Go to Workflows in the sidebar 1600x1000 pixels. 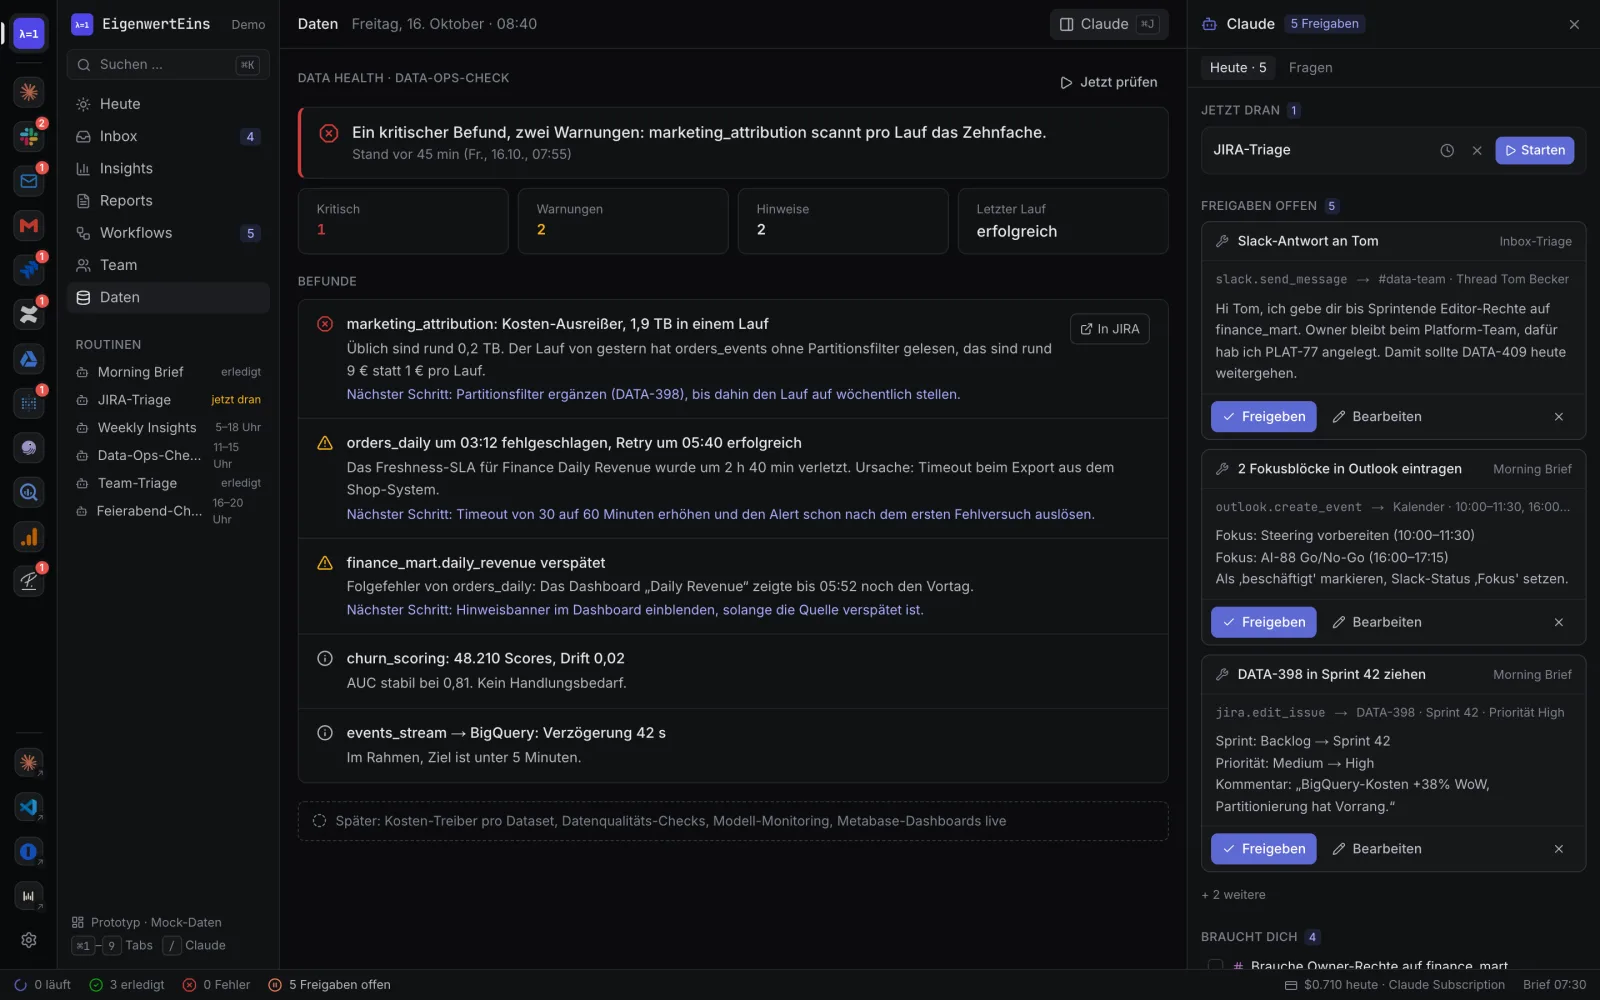click(168, 233)
